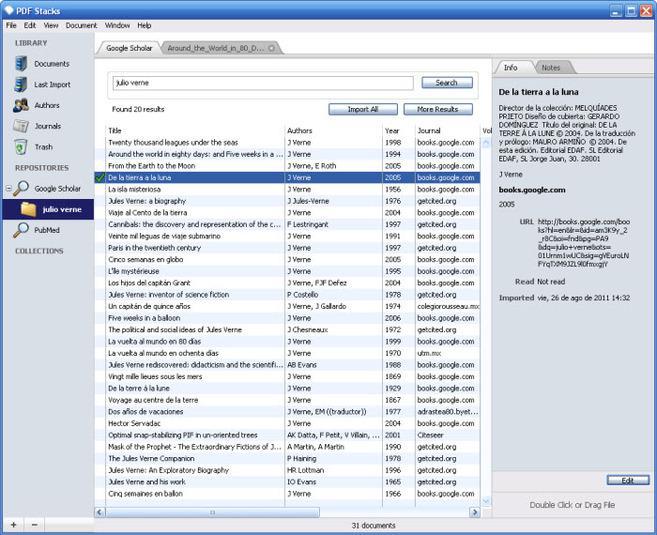Image resolution: width=657 pixels, height=535 pixels.
Task: Select 'Los hijos del capitán Grant' row
Action: click(x=287, y=283)
